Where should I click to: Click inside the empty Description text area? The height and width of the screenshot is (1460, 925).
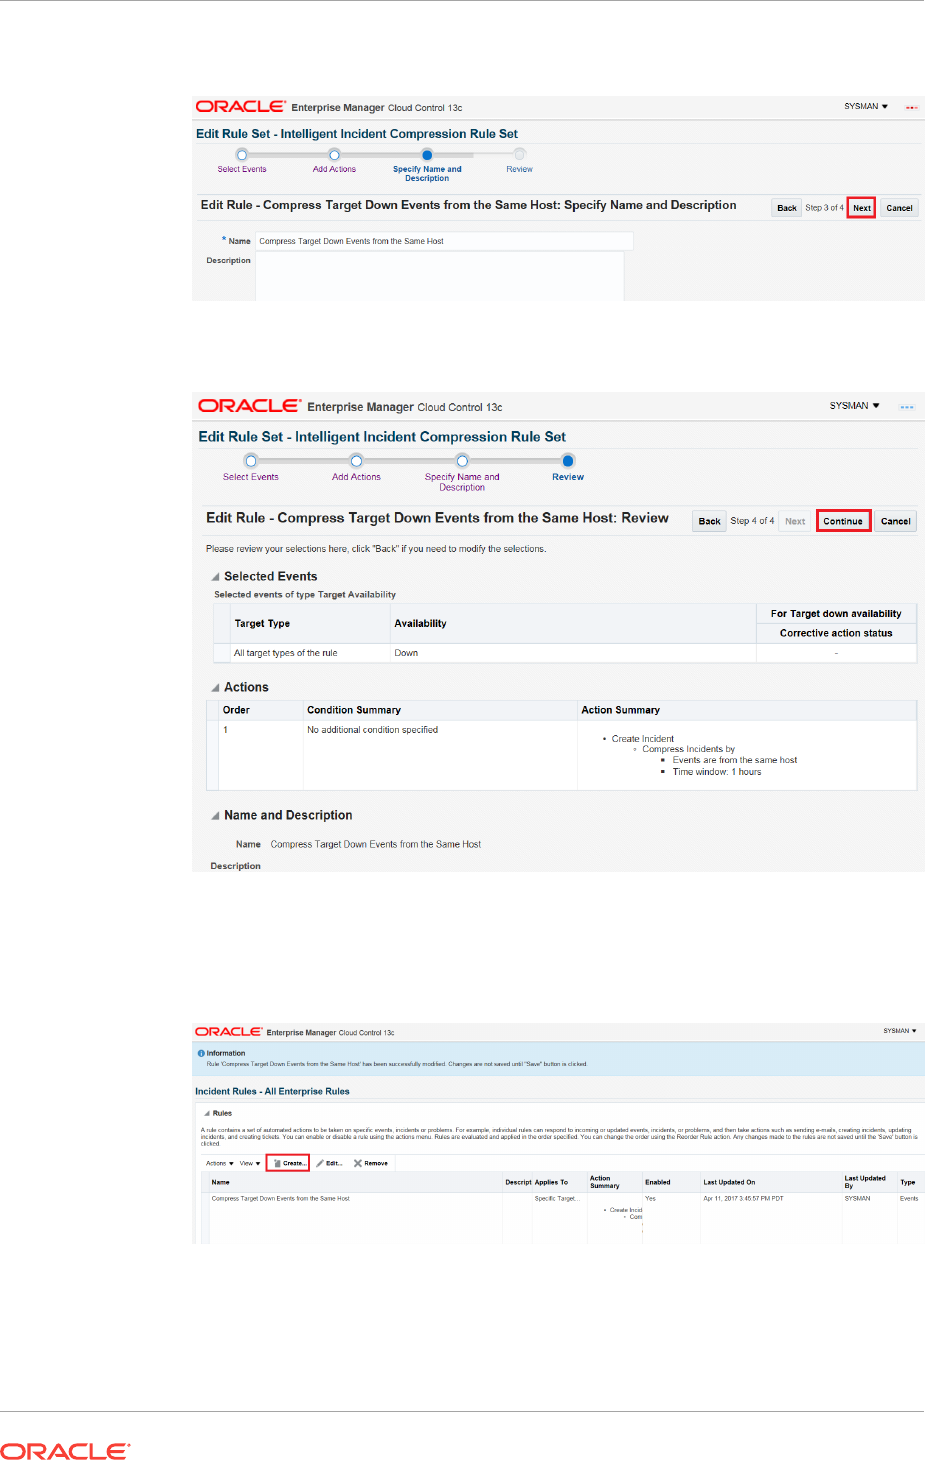tap(440, 276)
